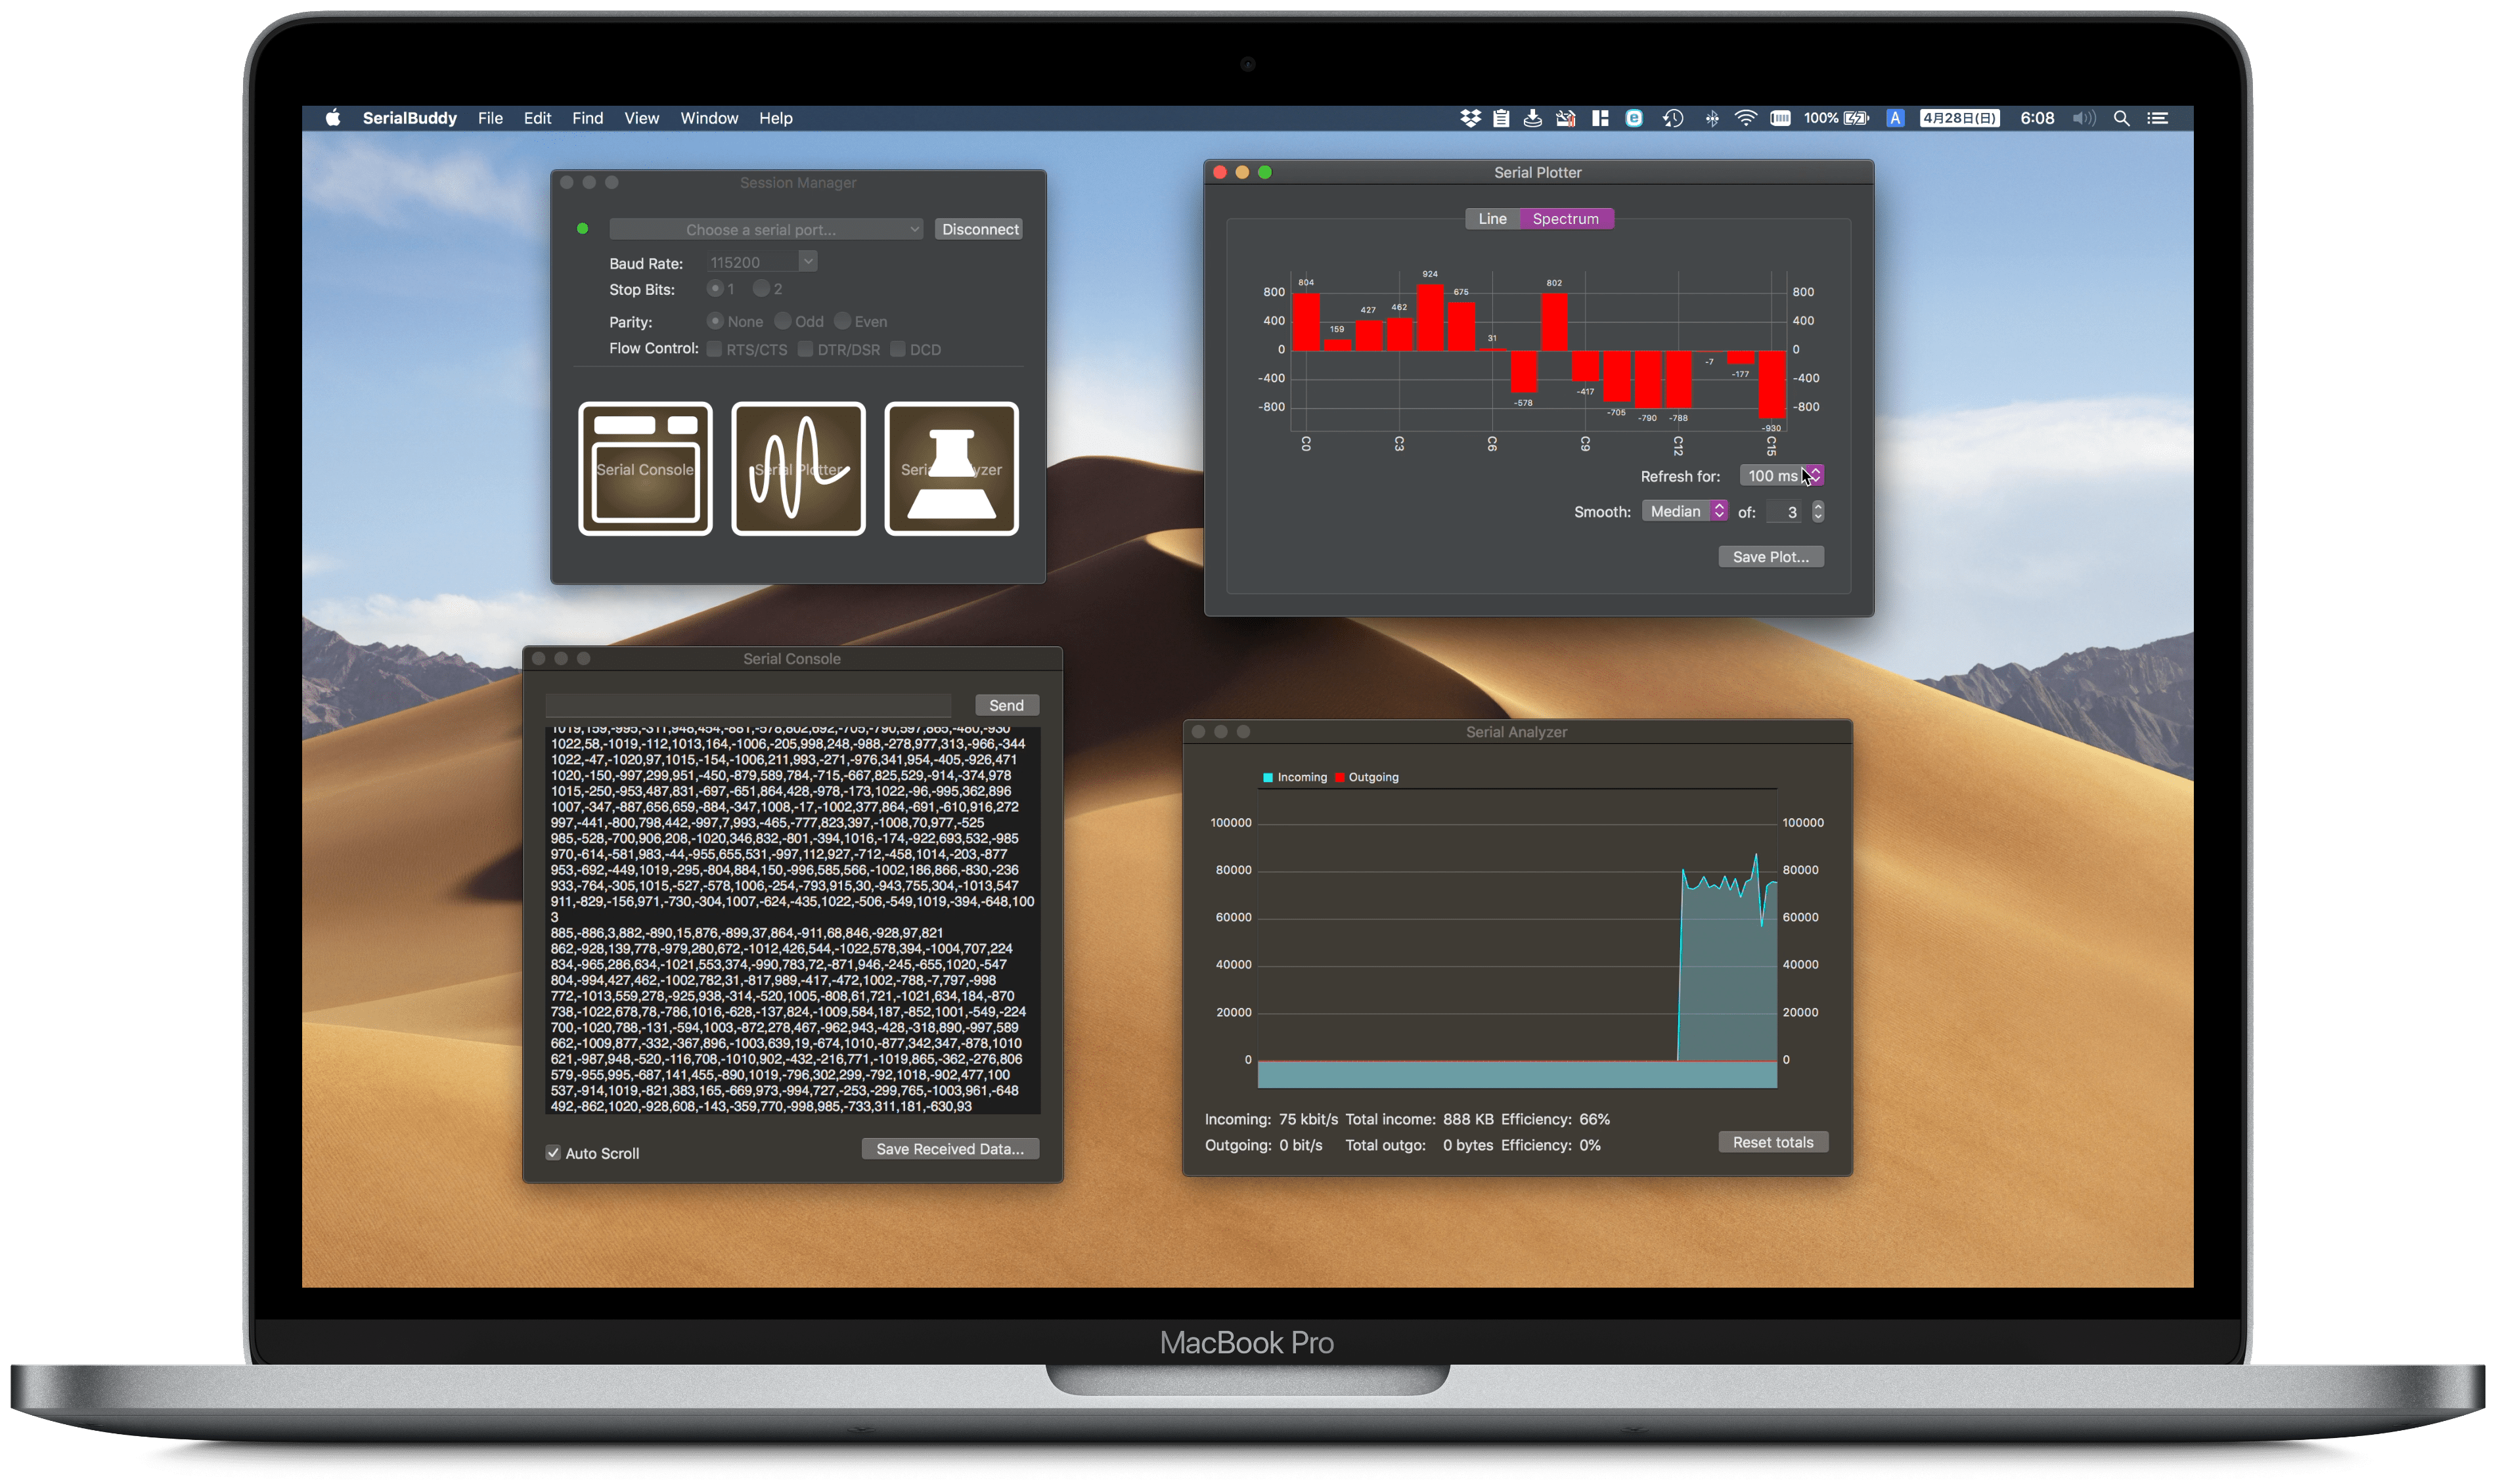Click the mail stamp menu bar icon
The image size is (2496, 1484).
point(1566,118)
